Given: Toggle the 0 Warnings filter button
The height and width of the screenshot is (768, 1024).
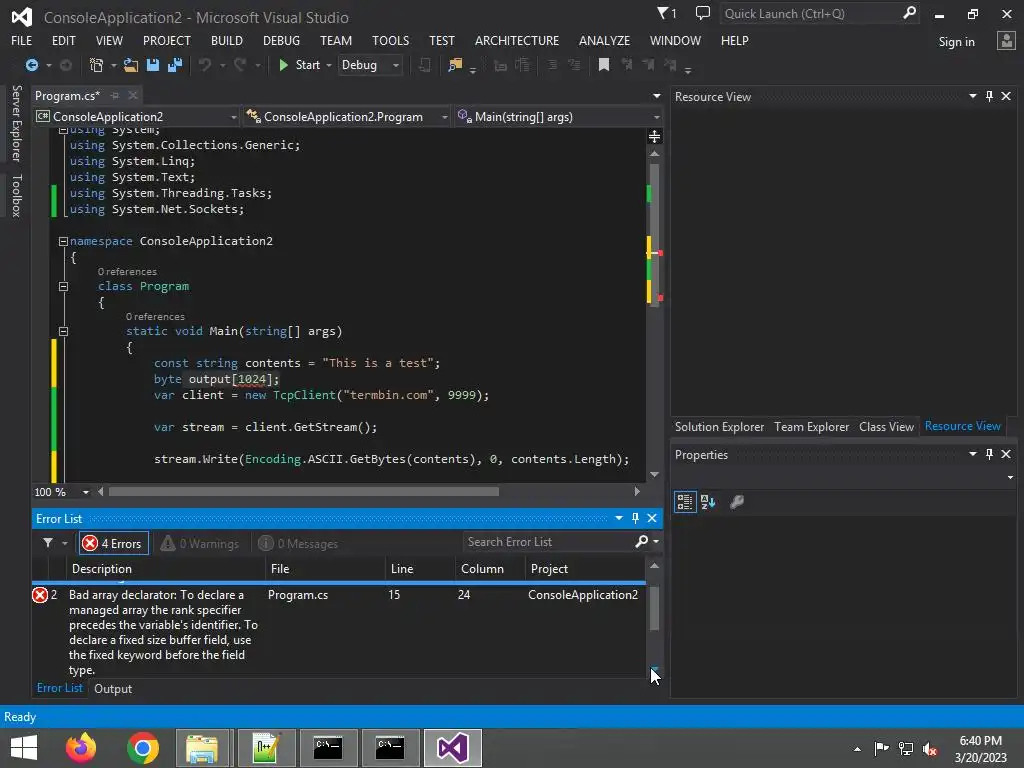Looking at the screenshot, I should [x=200, y=543].
